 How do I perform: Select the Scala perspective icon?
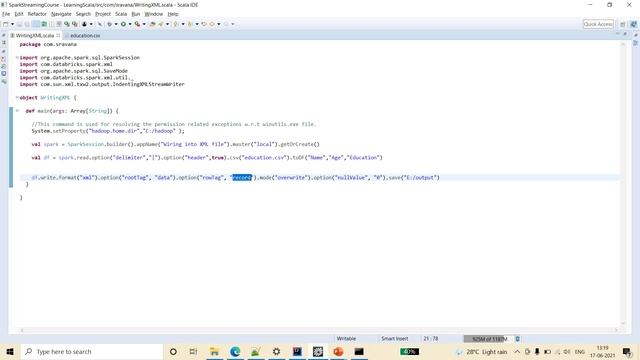click(x=633, y=24)
